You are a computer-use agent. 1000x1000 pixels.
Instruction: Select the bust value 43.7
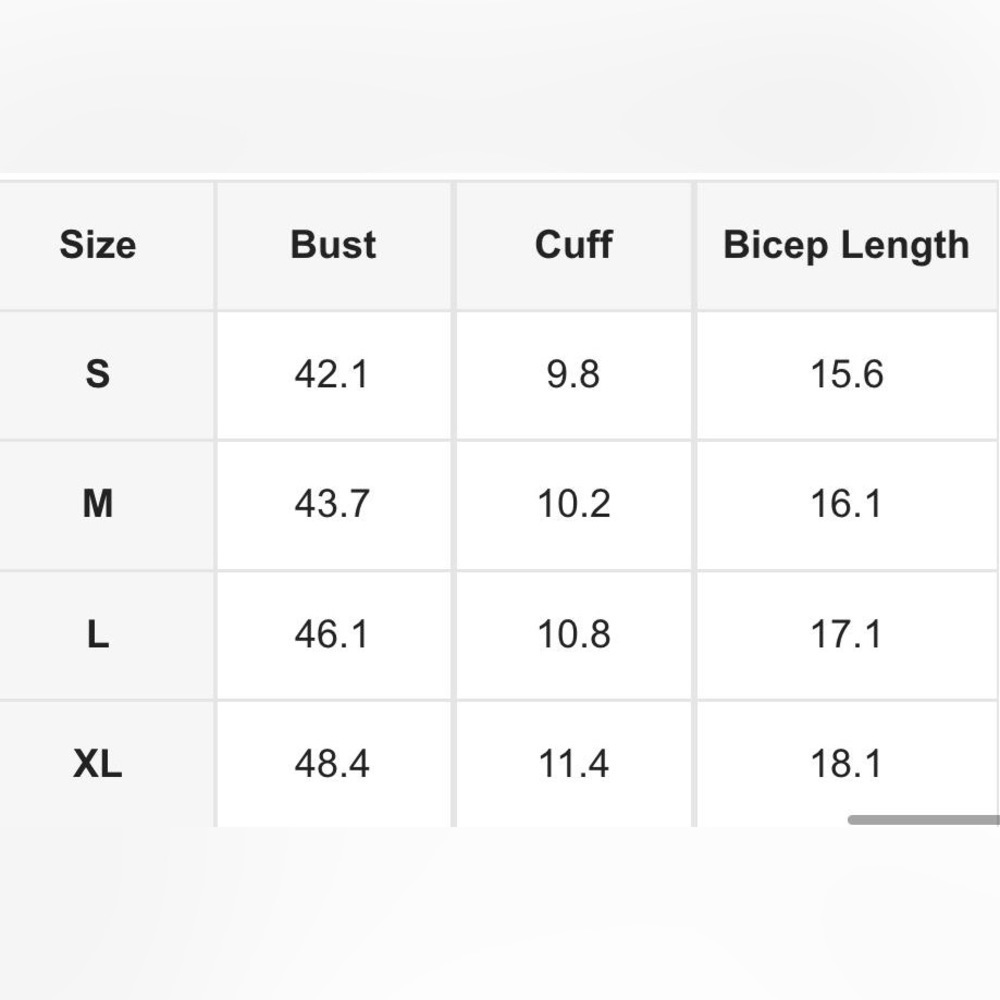[x=332, y=504]
